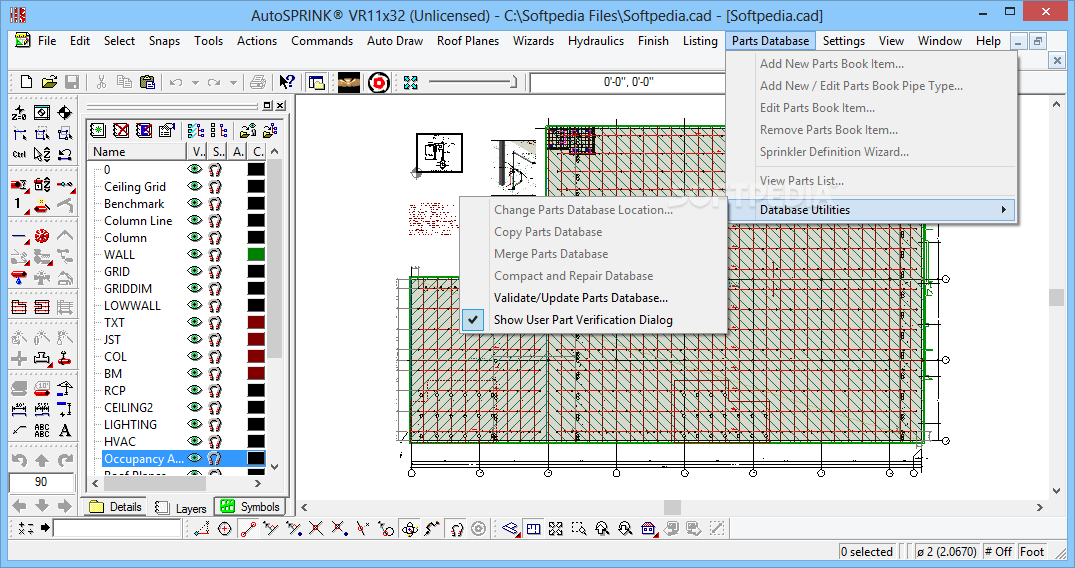1075x568 pixels.
Task: Open the Roof Planes menu
Action: (468, 40)
